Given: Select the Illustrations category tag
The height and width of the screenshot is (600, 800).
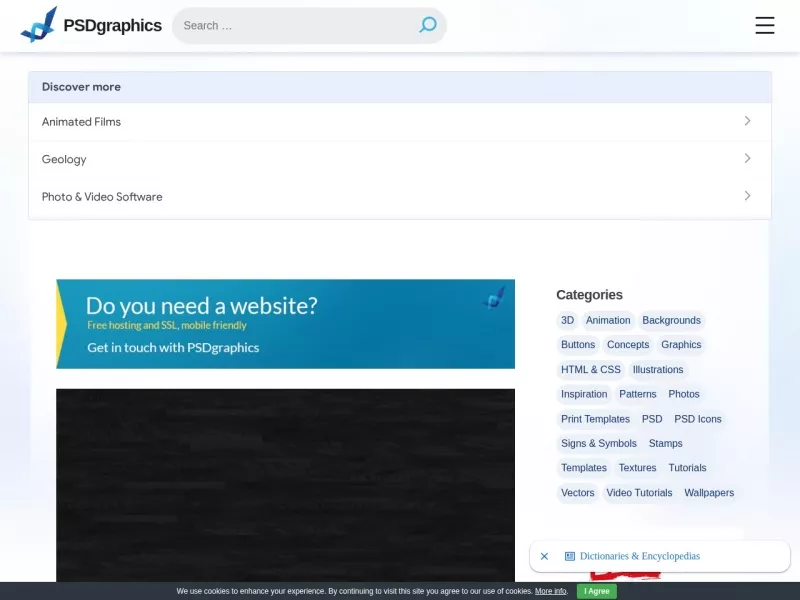Looking at the screenshot, I should tap(658, 370).
